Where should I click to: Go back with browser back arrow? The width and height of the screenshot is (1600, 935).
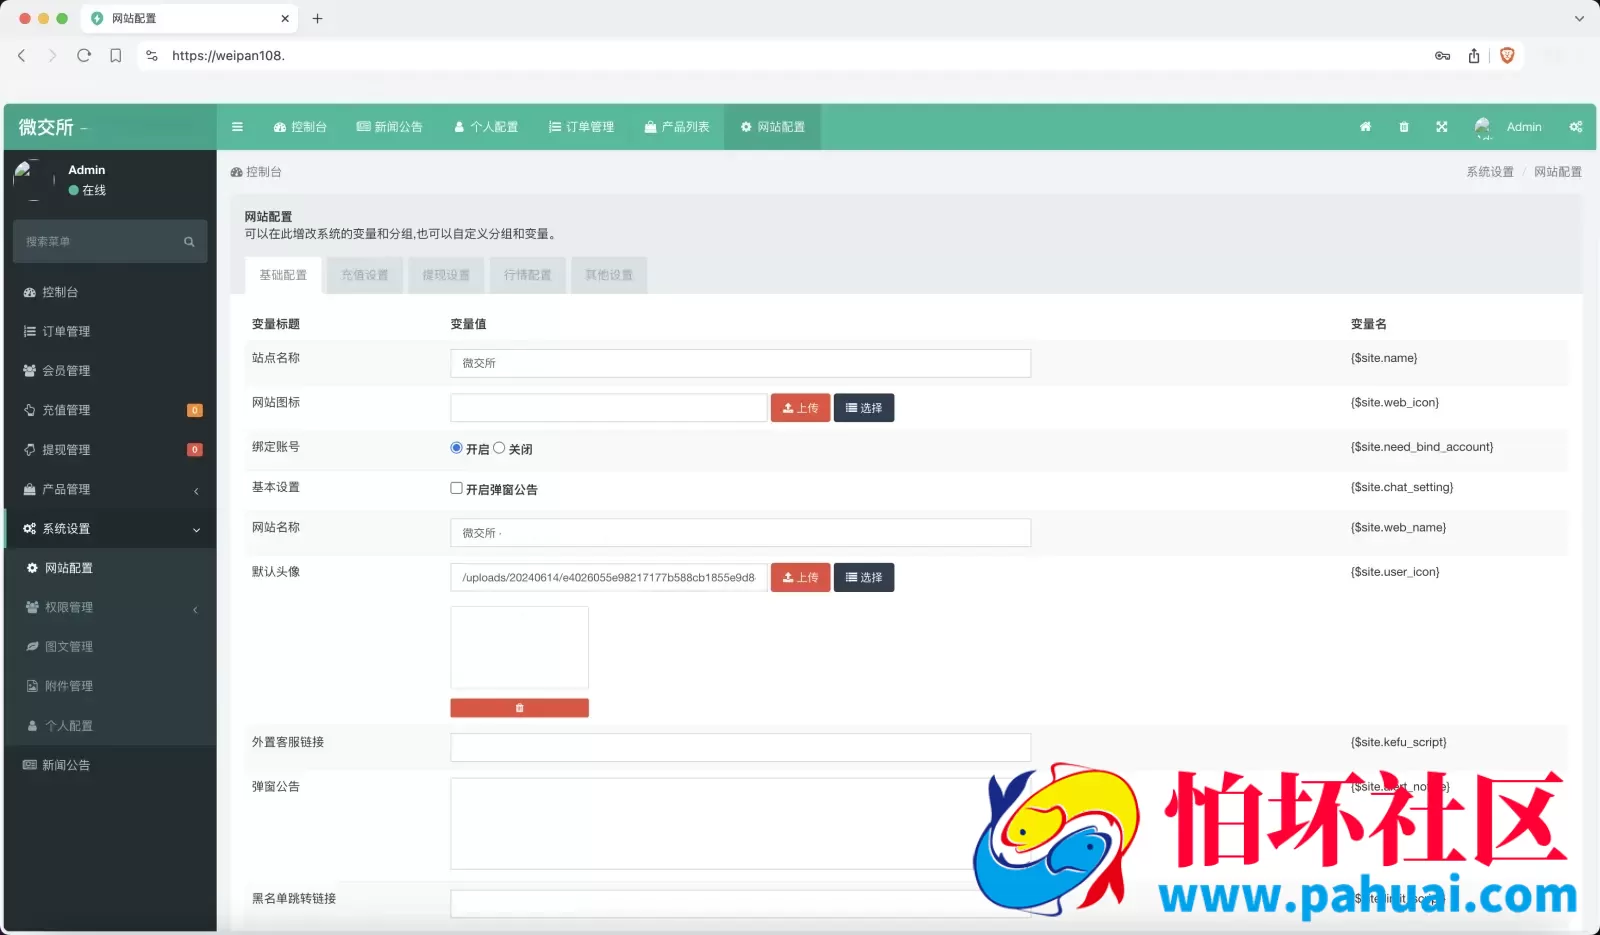[x=22, y=56]
